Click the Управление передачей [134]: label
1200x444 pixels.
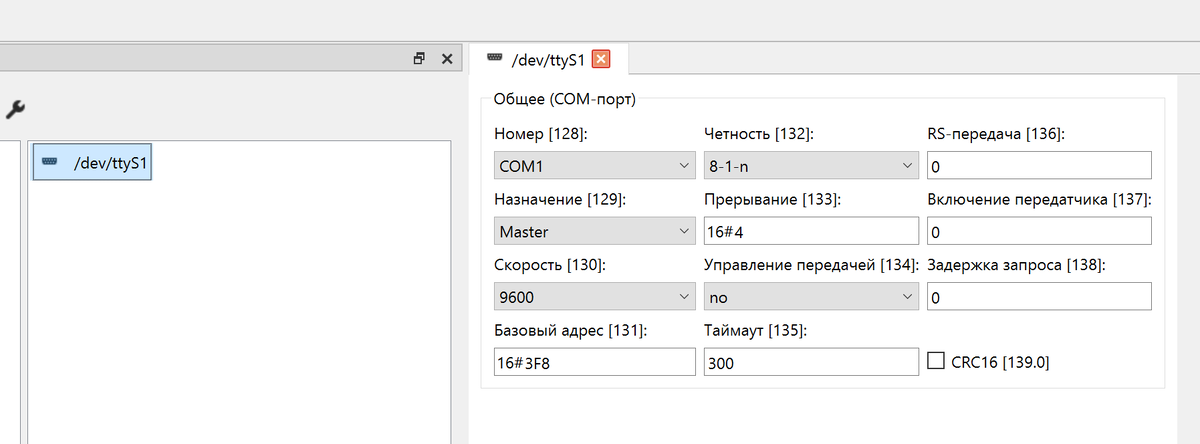pyautogui.click(x=812, y=265)
